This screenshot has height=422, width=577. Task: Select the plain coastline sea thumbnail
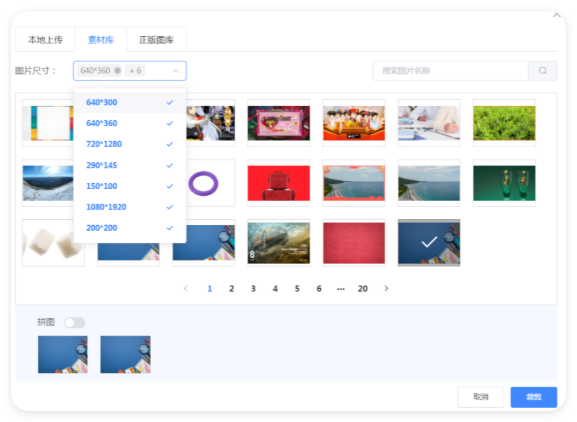pos(429,183)
